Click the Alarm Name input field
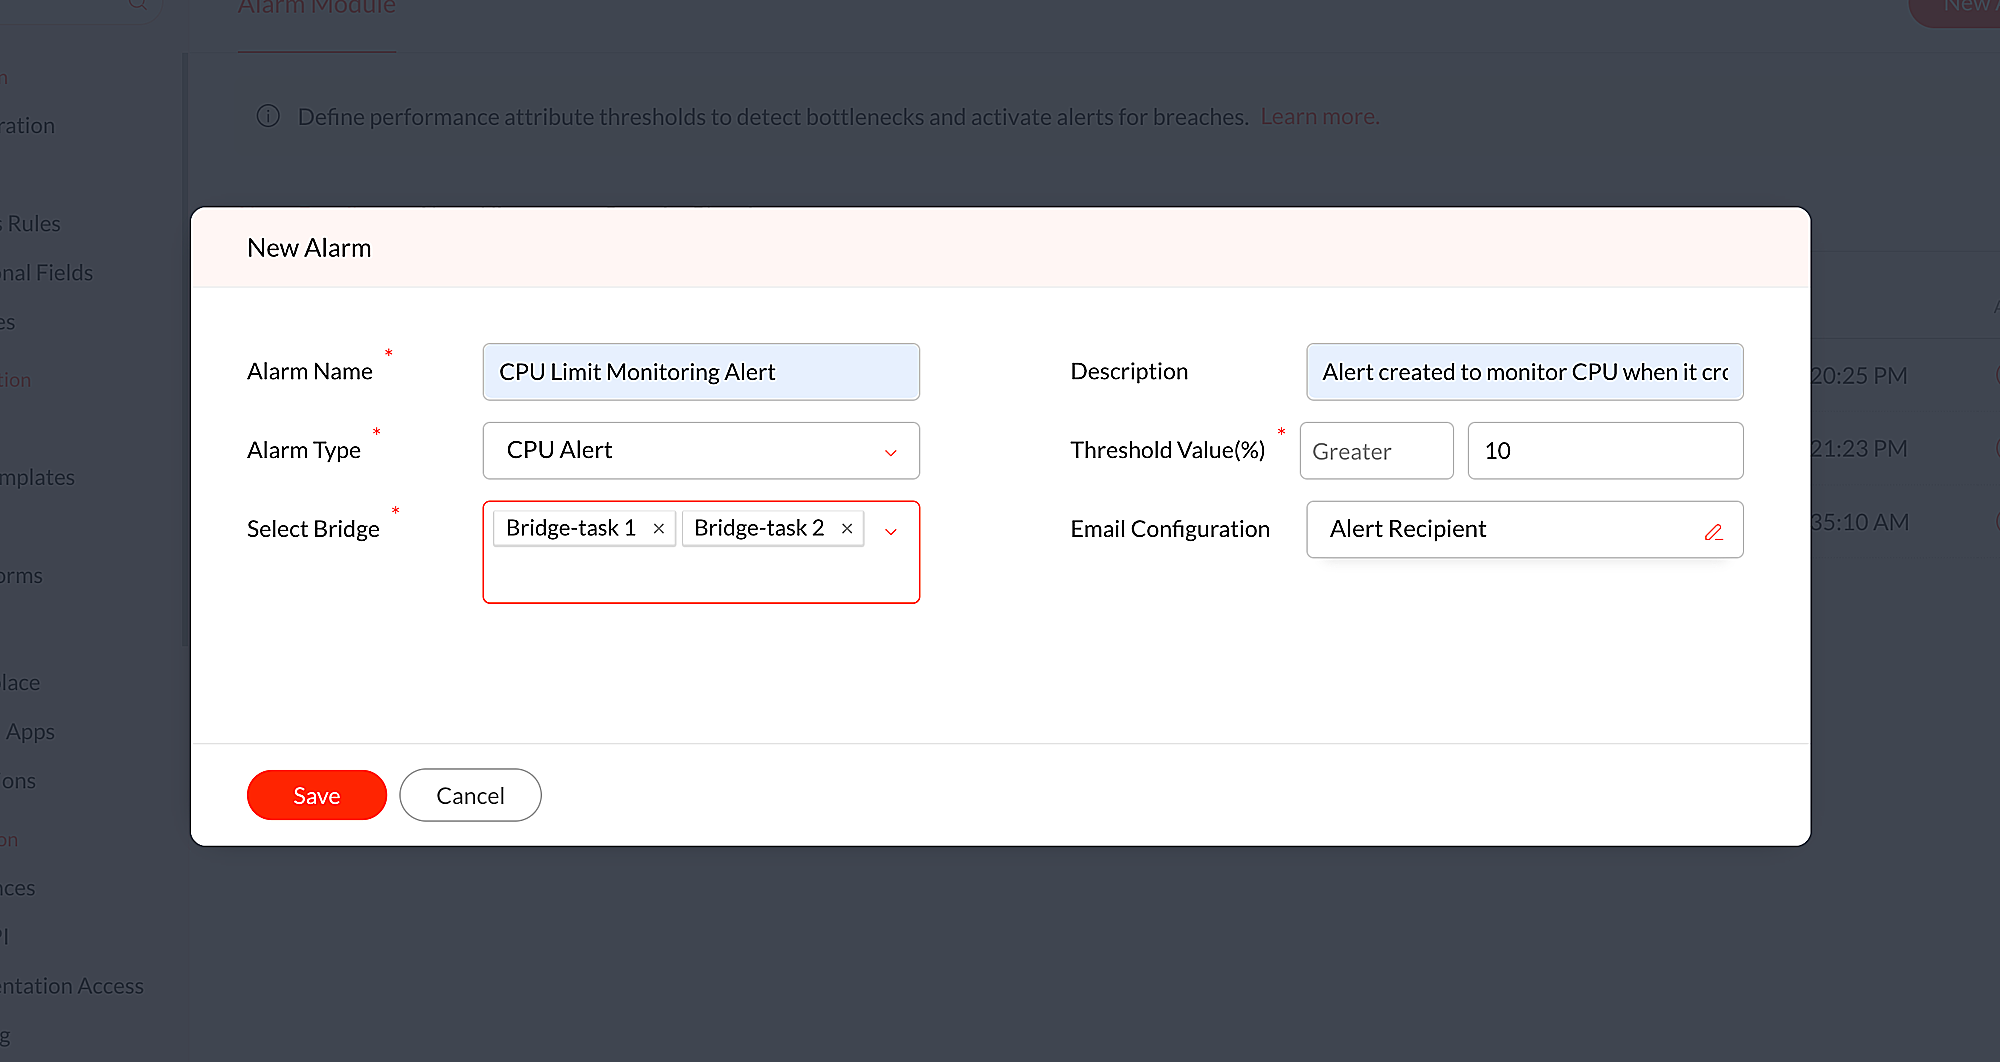 coord(700,372)
